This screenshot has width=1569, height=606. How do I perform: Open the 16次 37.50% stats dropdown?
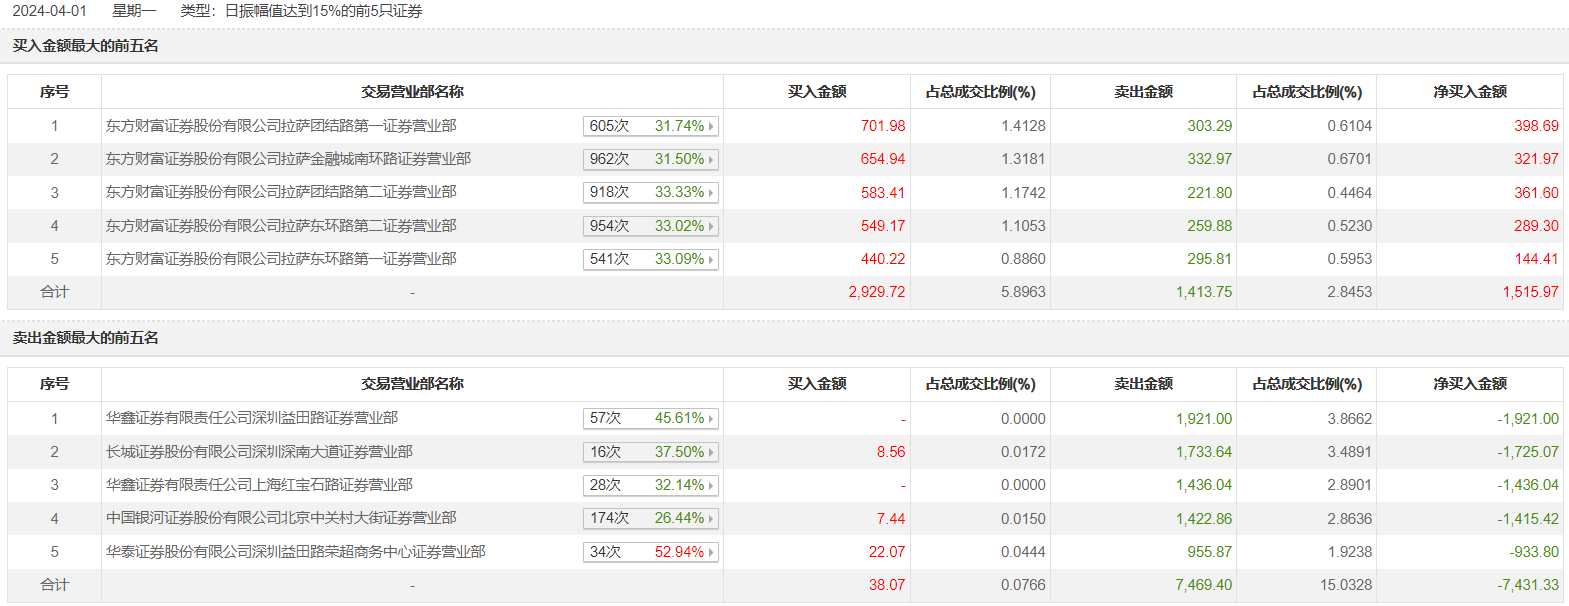point(651,452)
